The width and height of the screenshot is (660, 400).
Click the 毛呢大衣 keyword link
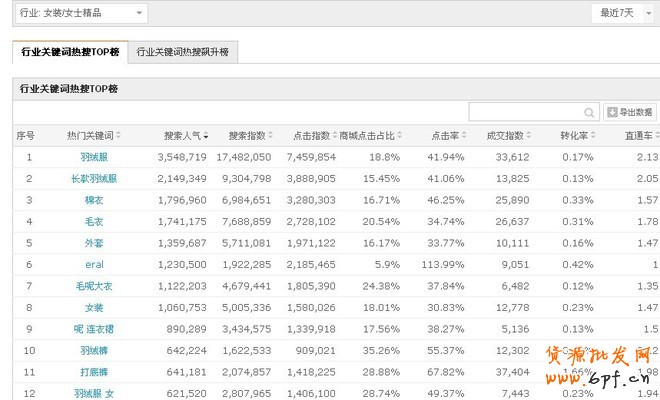(x=94, y=285)
